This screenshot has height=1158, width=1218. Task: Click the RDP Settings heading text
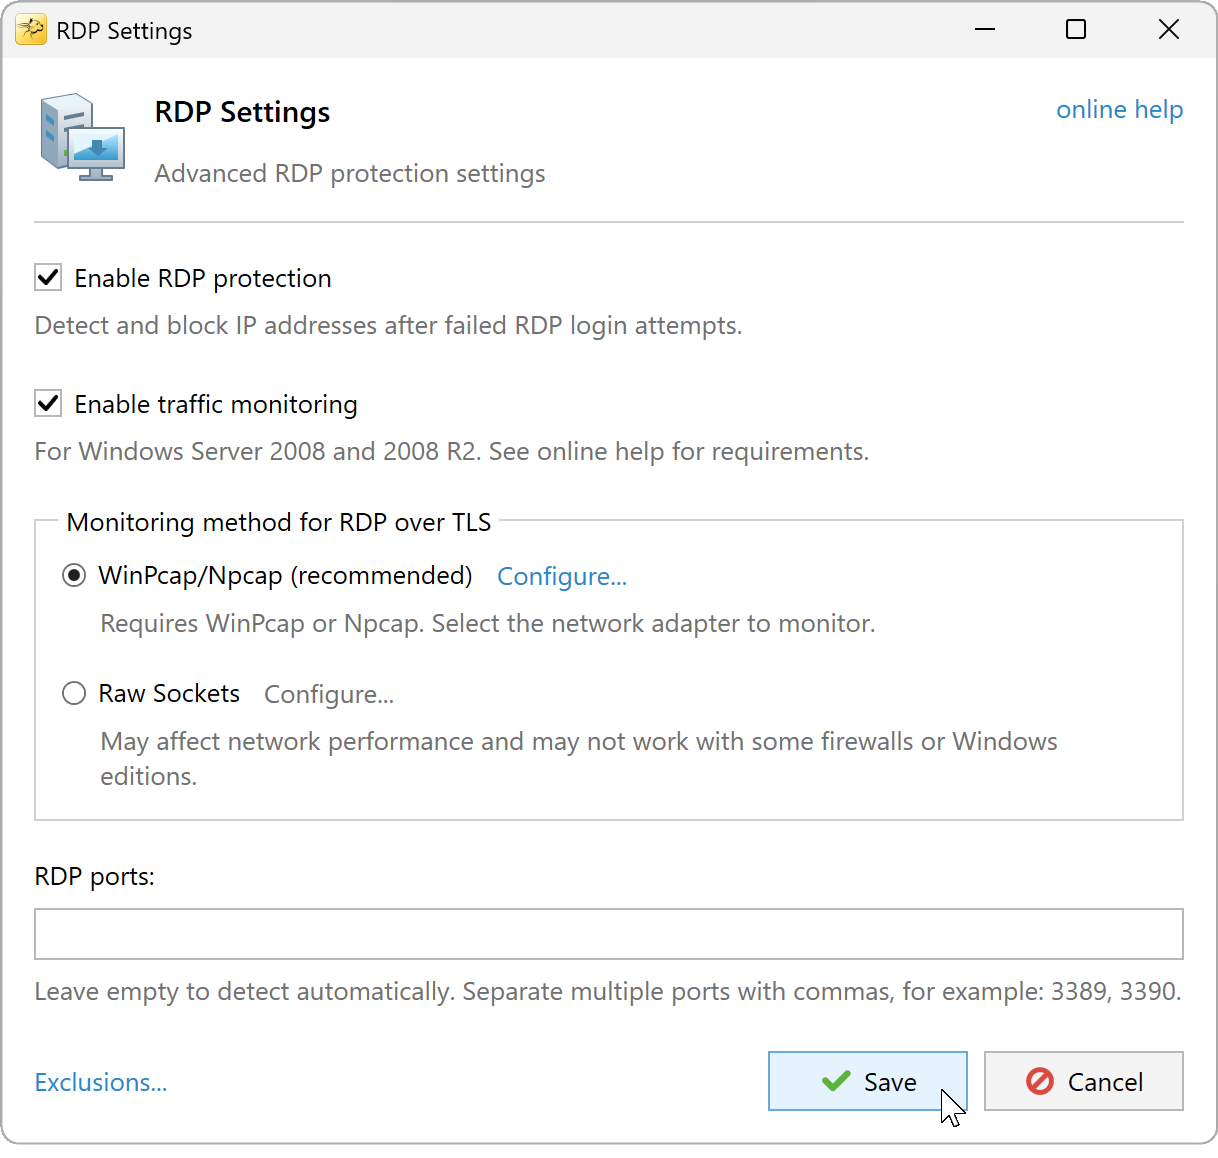242,113
